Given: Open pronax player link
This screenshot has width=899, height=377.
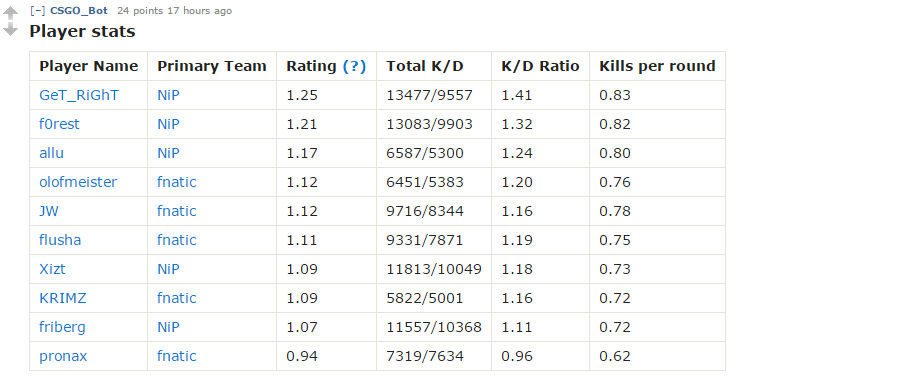Looking at the screenshot, I should (x=63, y=356).
